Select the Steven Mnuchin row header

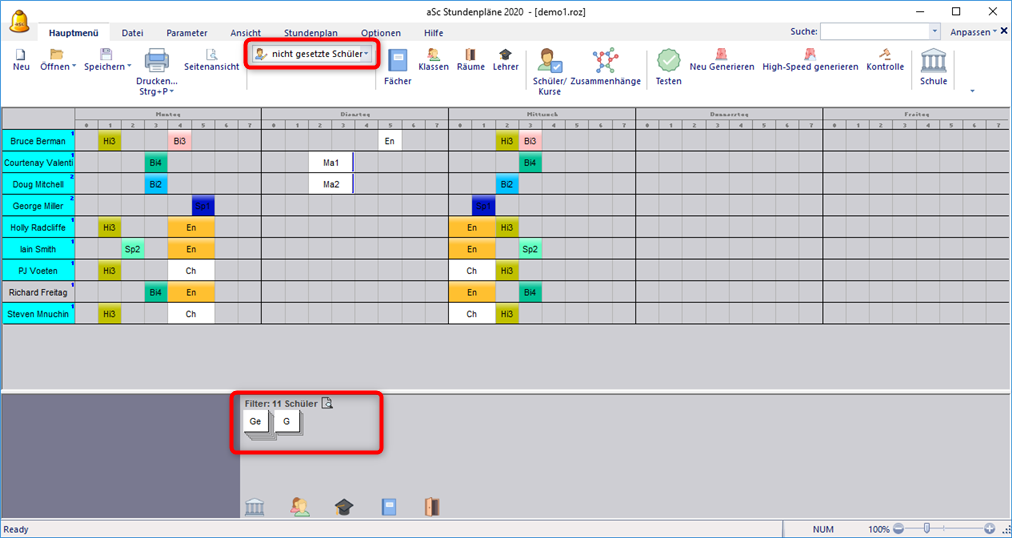(x=38, y=315)
